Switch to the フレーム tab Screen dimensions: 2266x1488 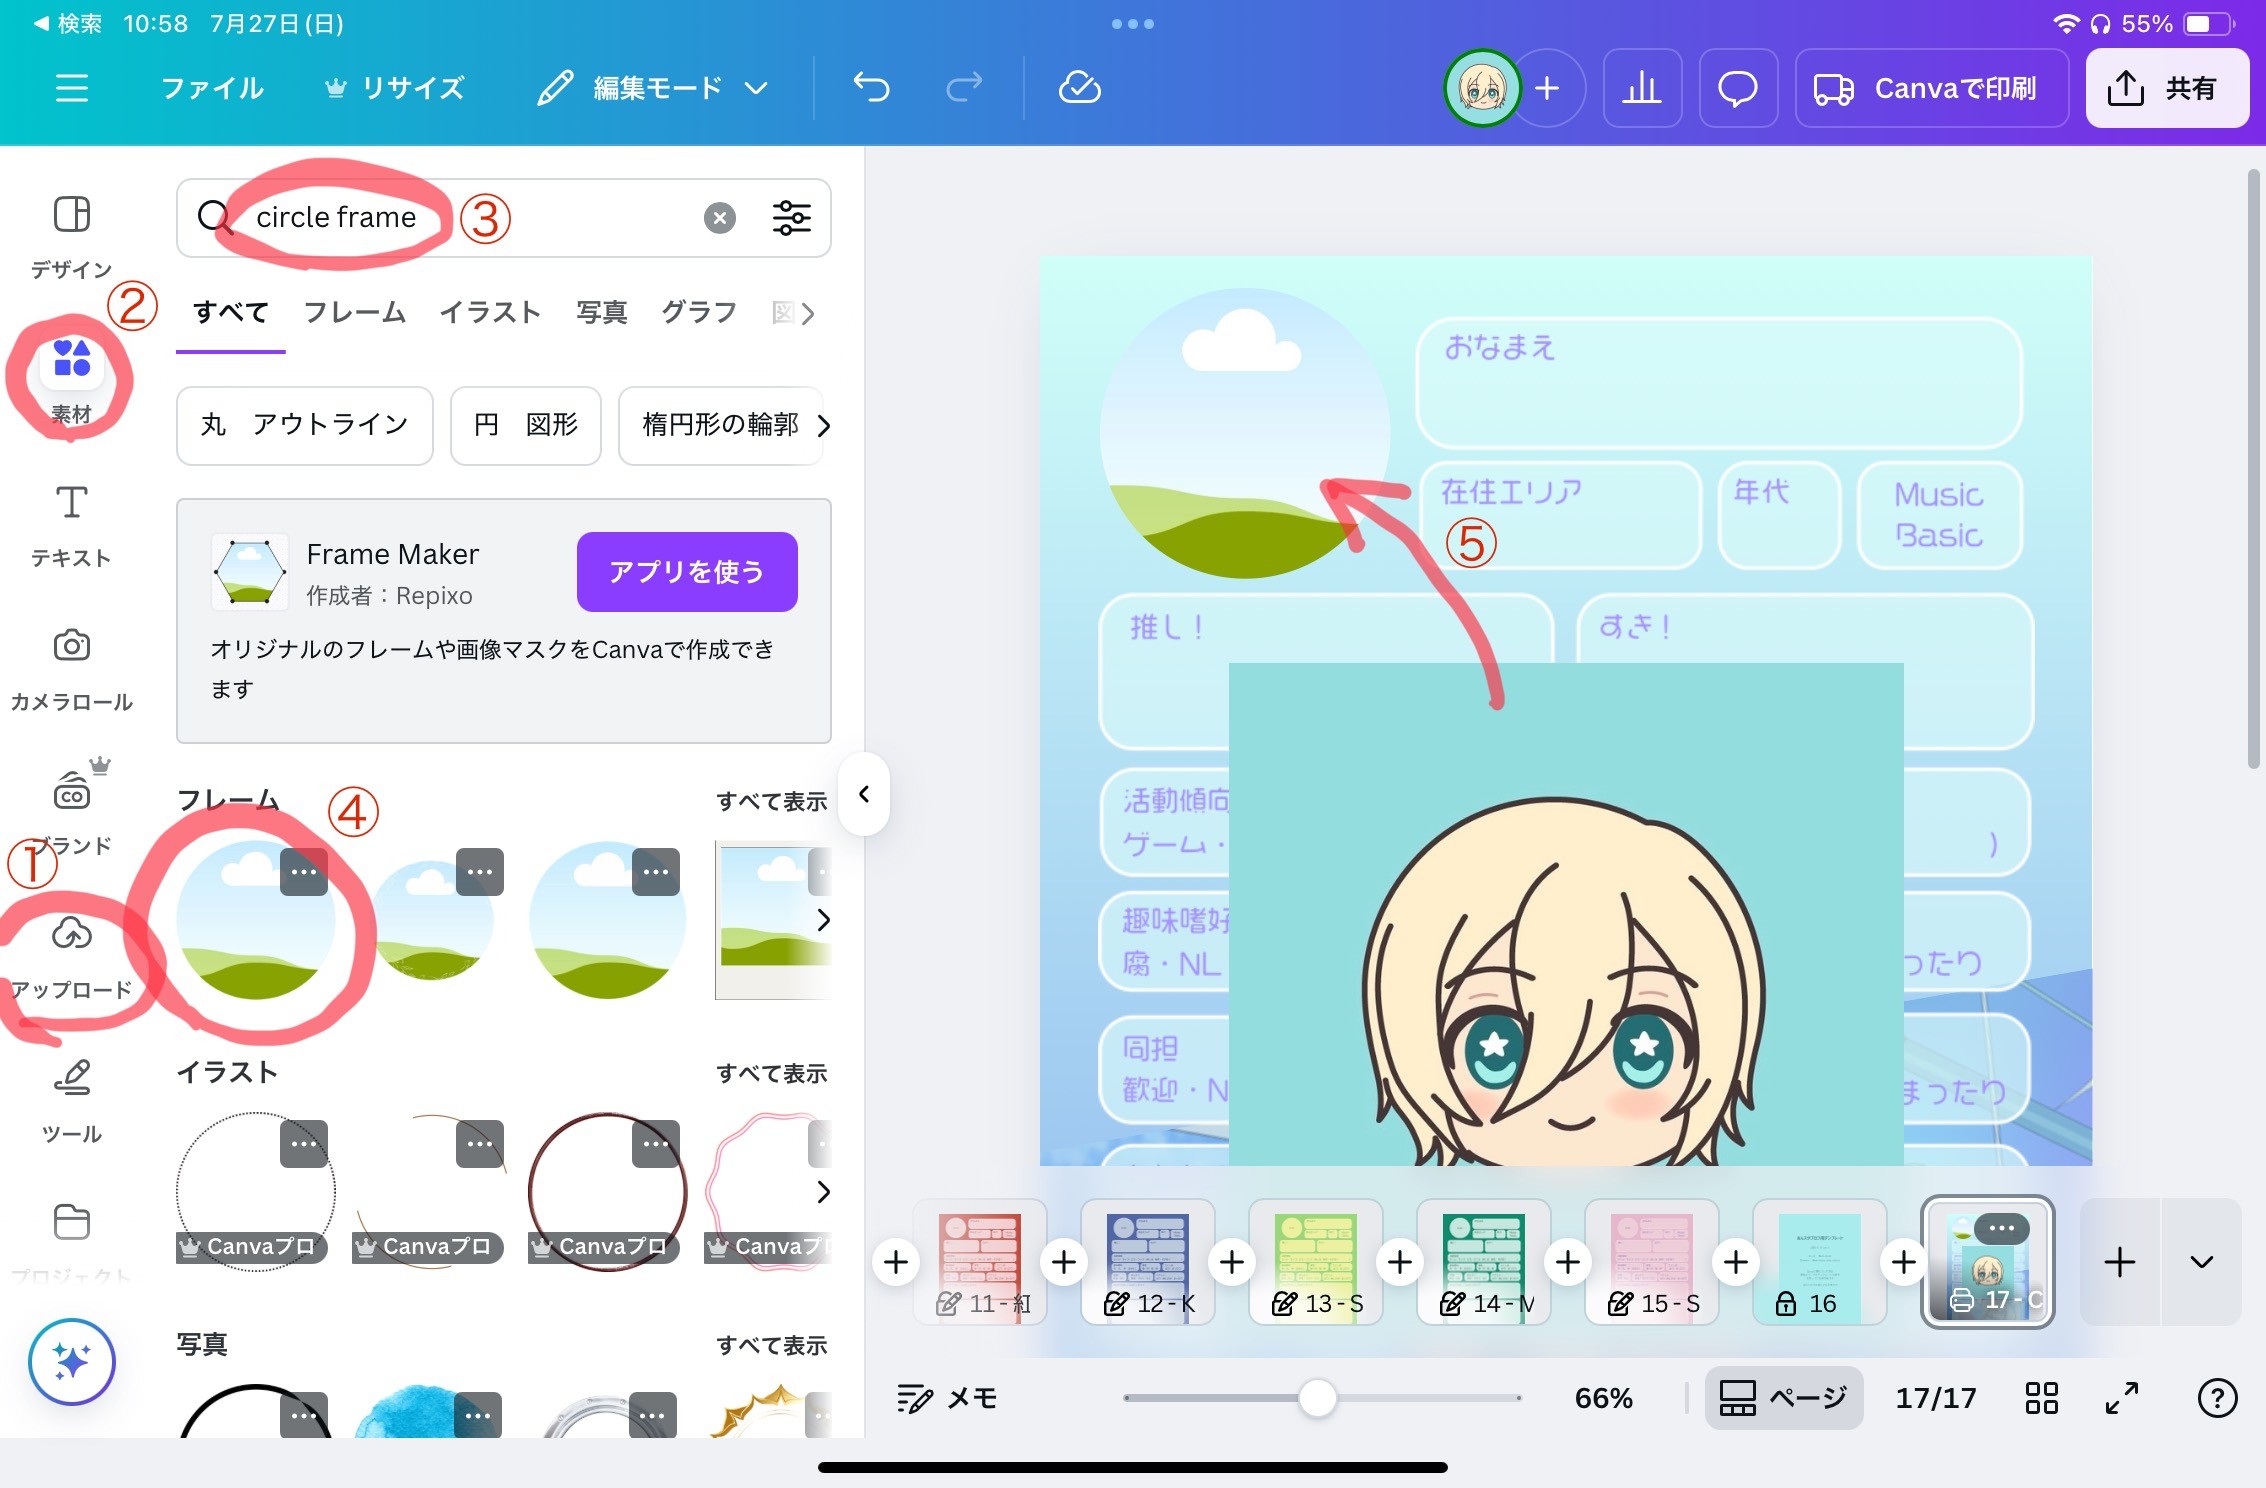pyautogui.click(x=354, y=313)
